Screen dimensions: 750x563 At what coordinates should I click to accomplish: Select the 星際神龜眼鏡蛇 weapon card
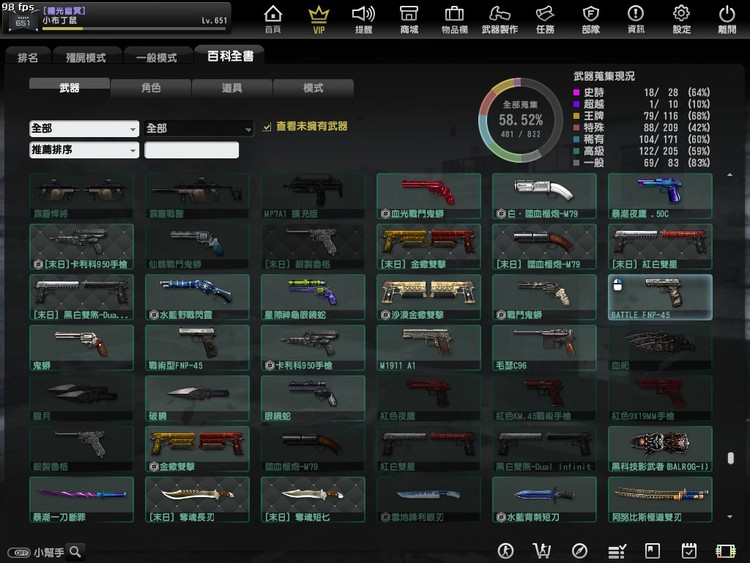click(313, 297)
